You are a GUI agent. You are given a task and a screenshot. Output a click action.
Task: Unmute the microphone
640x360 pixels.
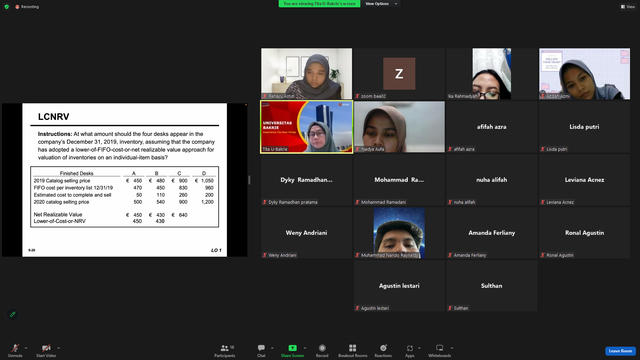[x=15, y=350]
